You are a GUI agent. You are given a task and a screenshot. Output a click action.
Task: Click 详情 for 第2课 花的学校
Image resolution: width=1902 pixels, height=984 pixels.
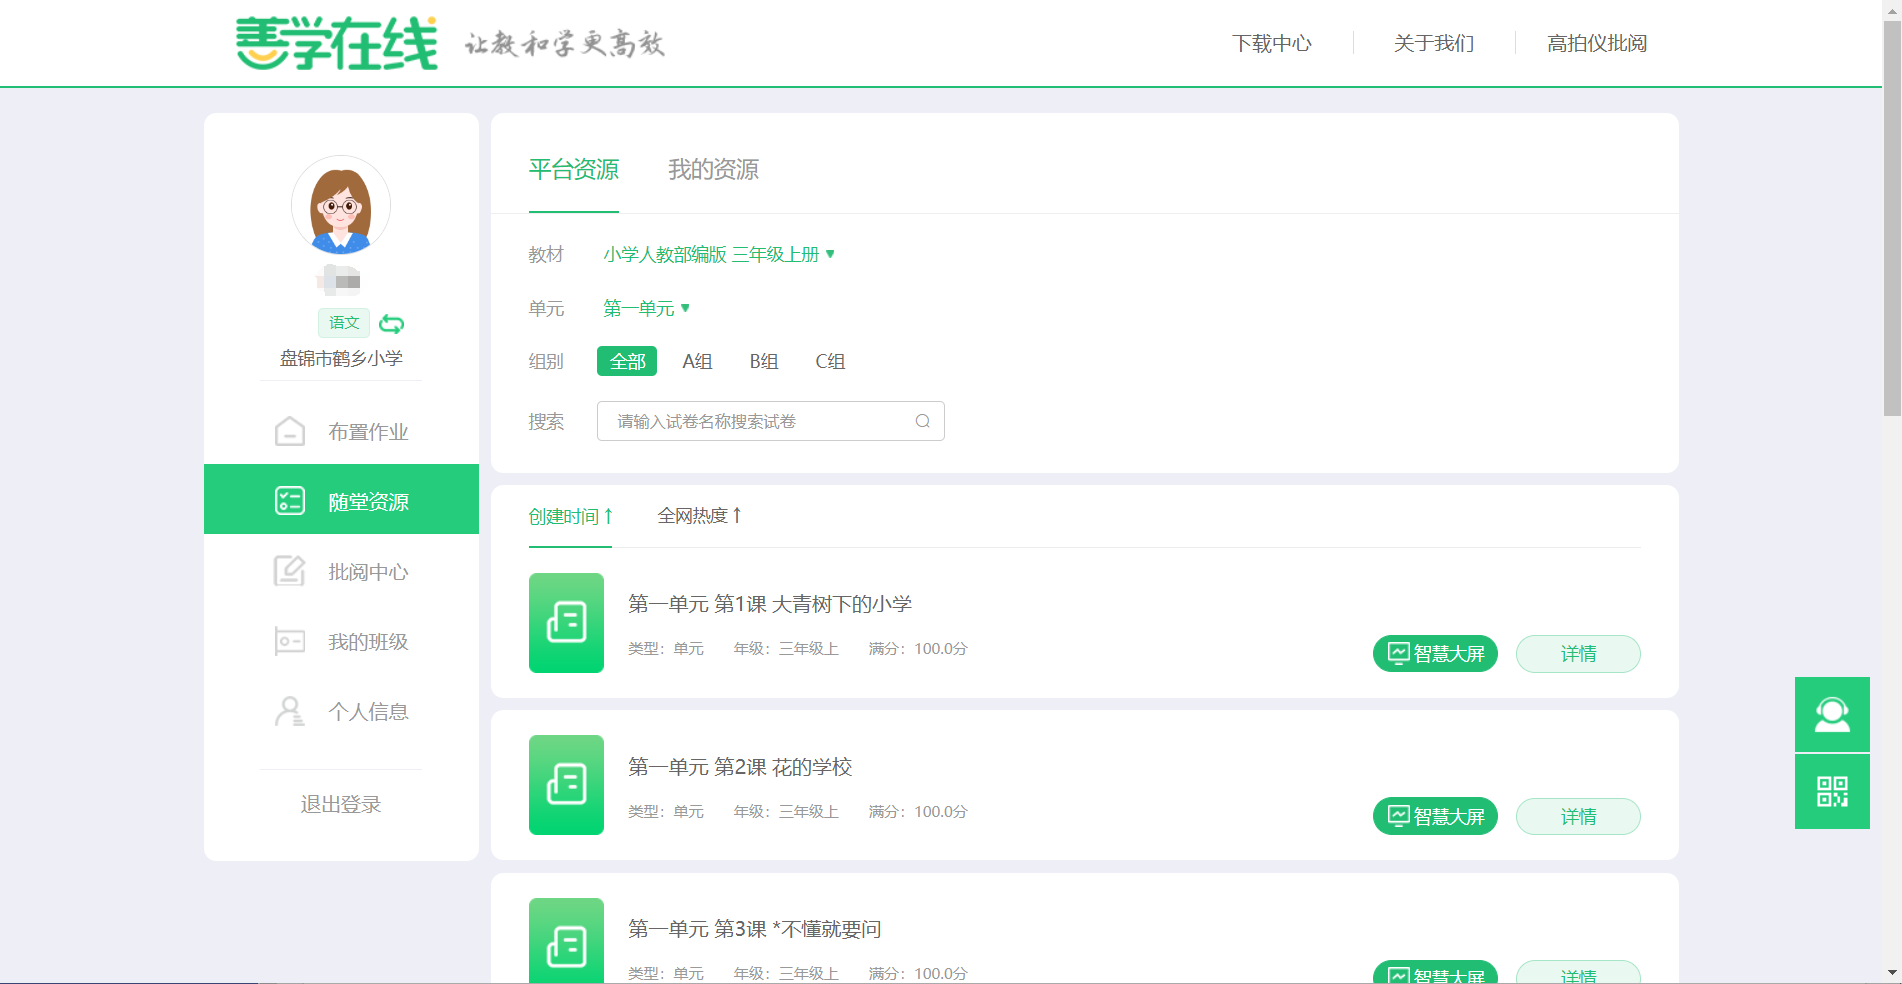tap(1577, 817)
